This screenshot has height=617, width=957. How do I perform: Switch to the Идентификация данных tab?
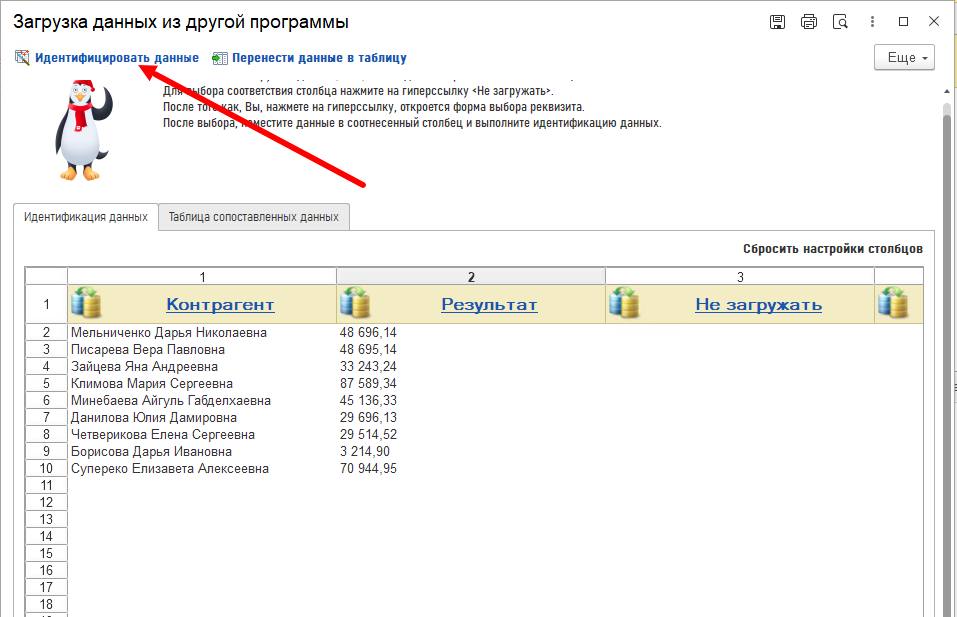click(85, 217)
